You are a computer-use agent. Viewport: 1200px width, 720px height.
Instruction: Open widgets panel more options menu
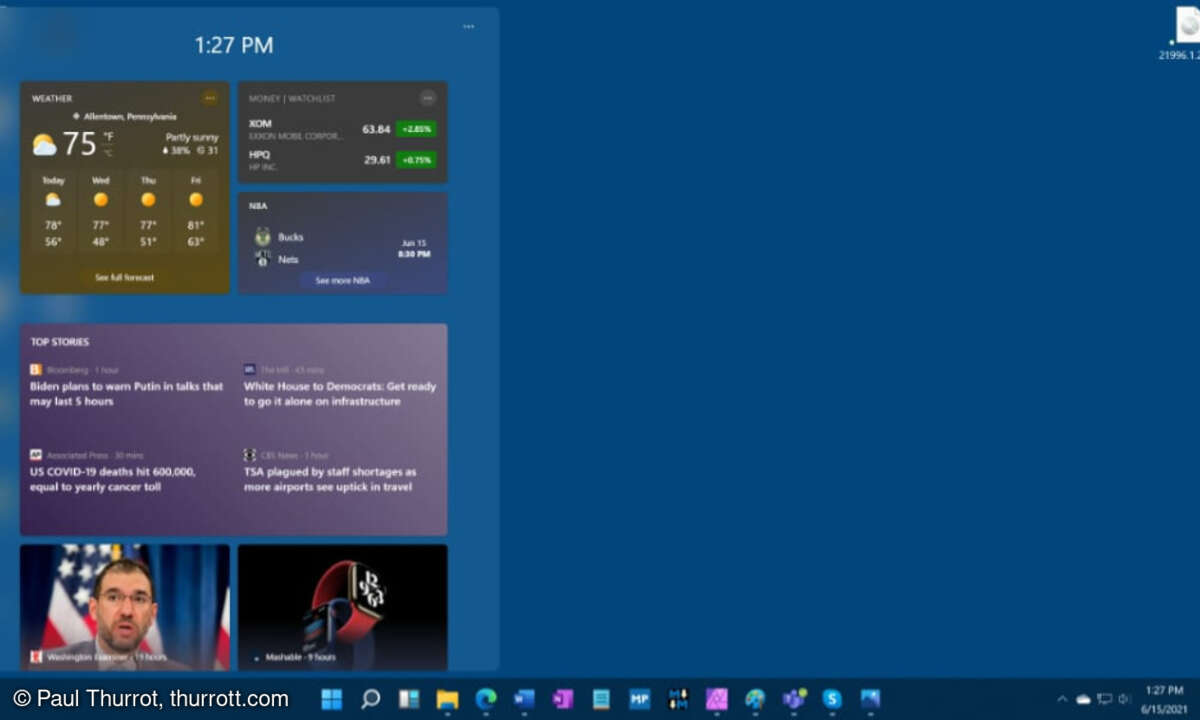468,26
